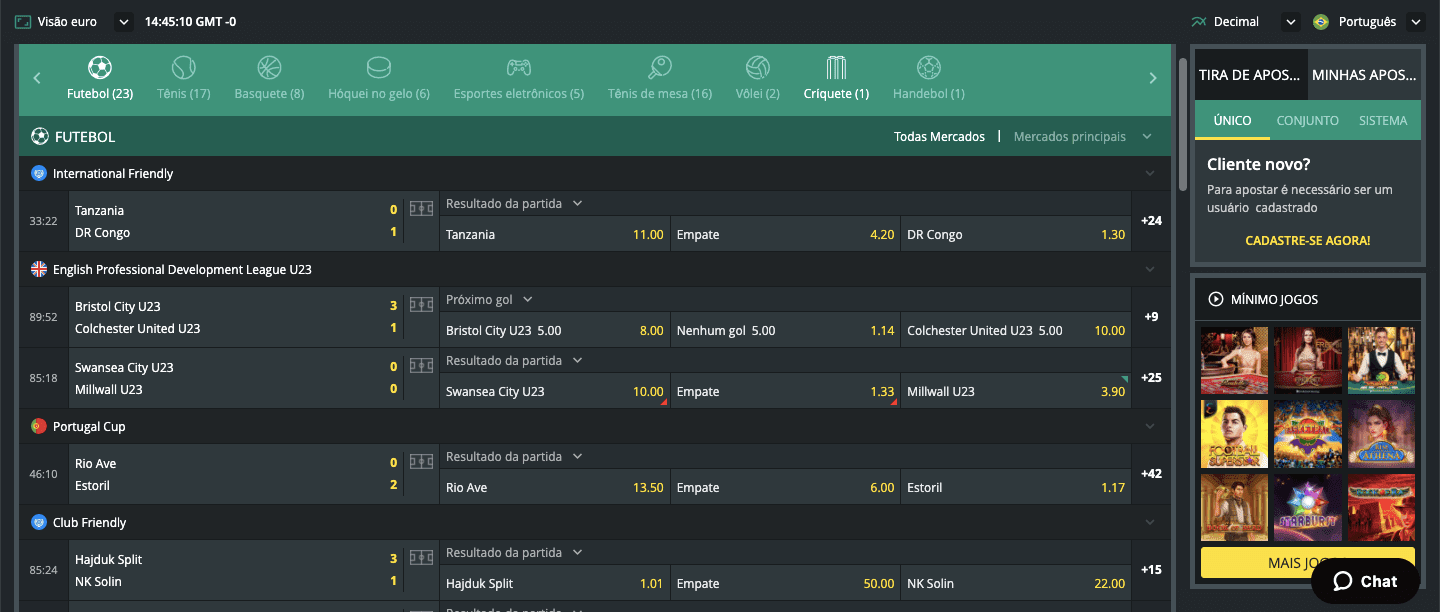
Task: Bet on Empate at 6.00 for Rio Ave
Action: 785,487
